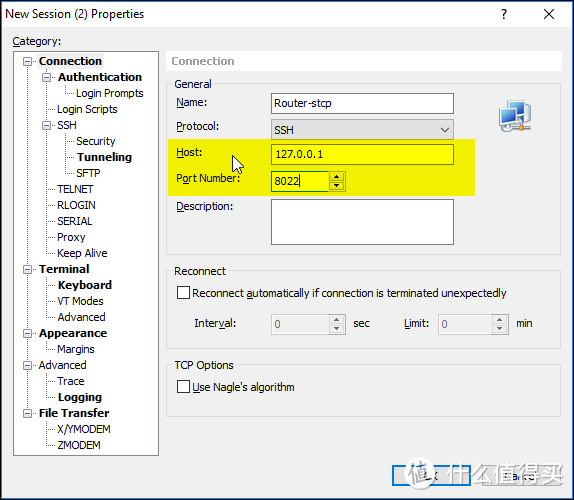Decrease port number with down arrow

tap(336, 186)
